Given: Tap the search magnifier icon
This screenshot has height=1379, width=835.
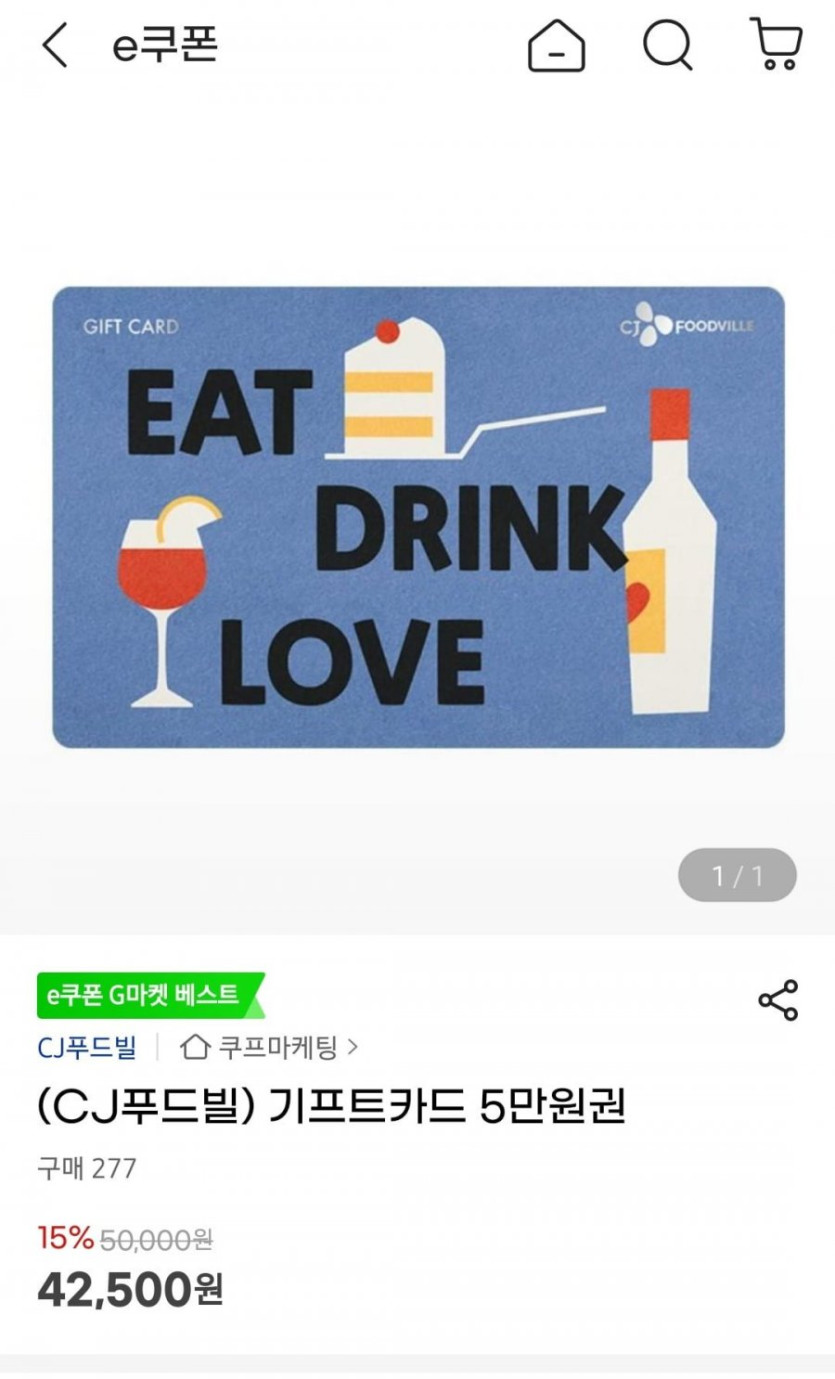Looking at the screenshot, I should (x=667, y=46).
